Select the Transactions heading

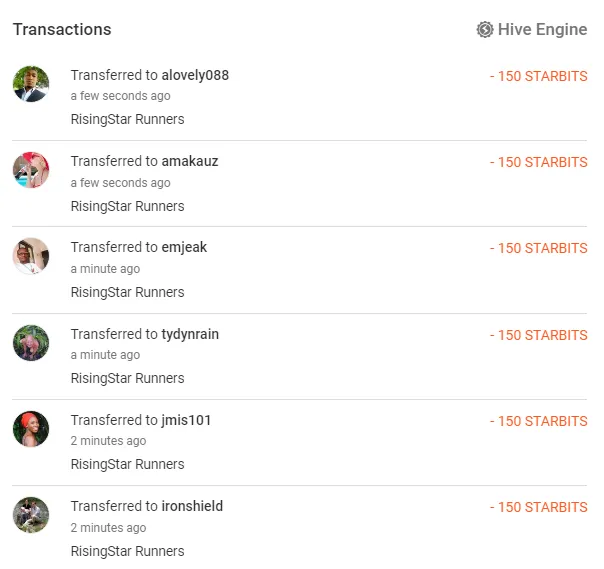tap(62, 30)
